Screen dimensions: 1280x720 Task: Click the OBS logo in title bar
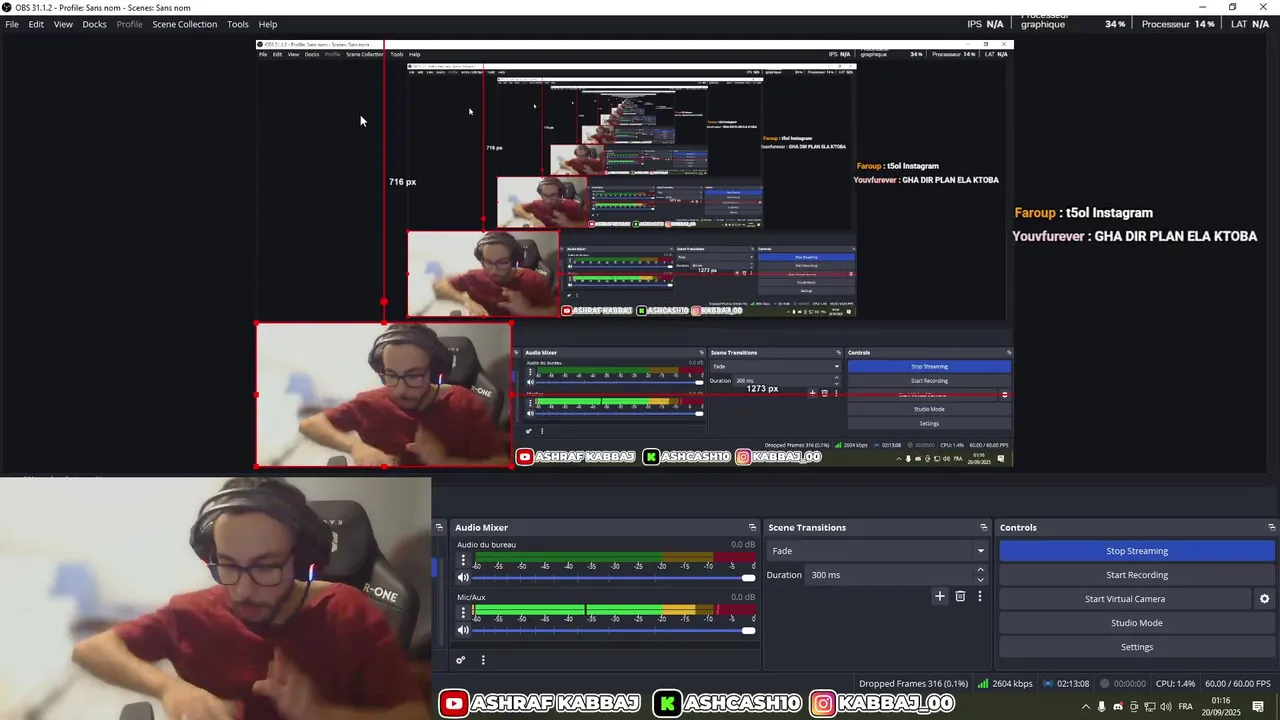[x=7, y=7]
